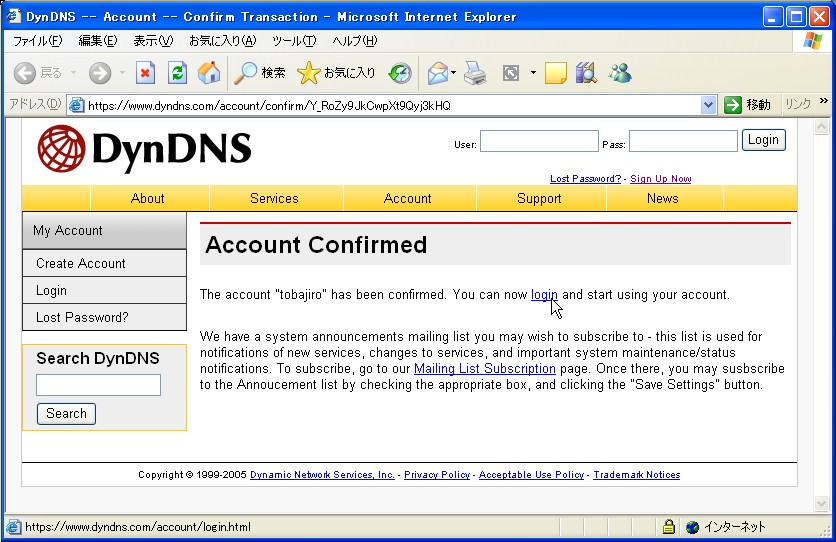Open the ファイル(F) menu
836x542 pixels.
tap(37, 41)
